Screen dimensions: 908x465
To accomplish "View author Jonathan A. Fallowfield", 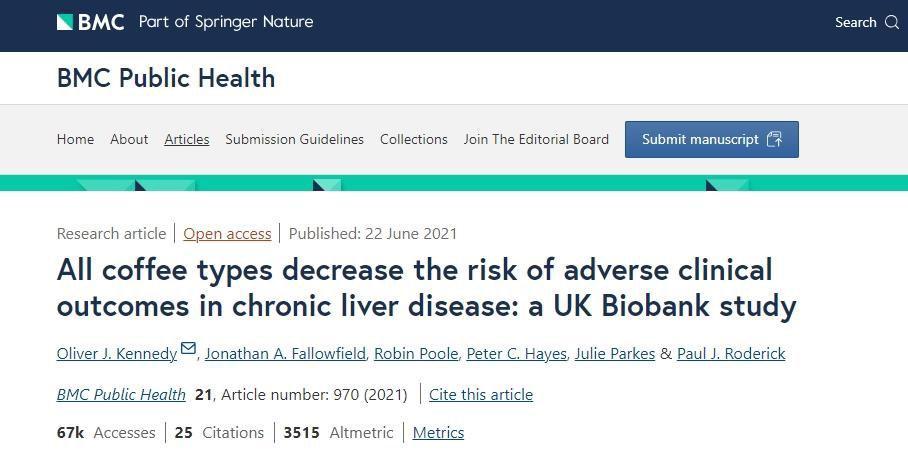I will (284, 353).
